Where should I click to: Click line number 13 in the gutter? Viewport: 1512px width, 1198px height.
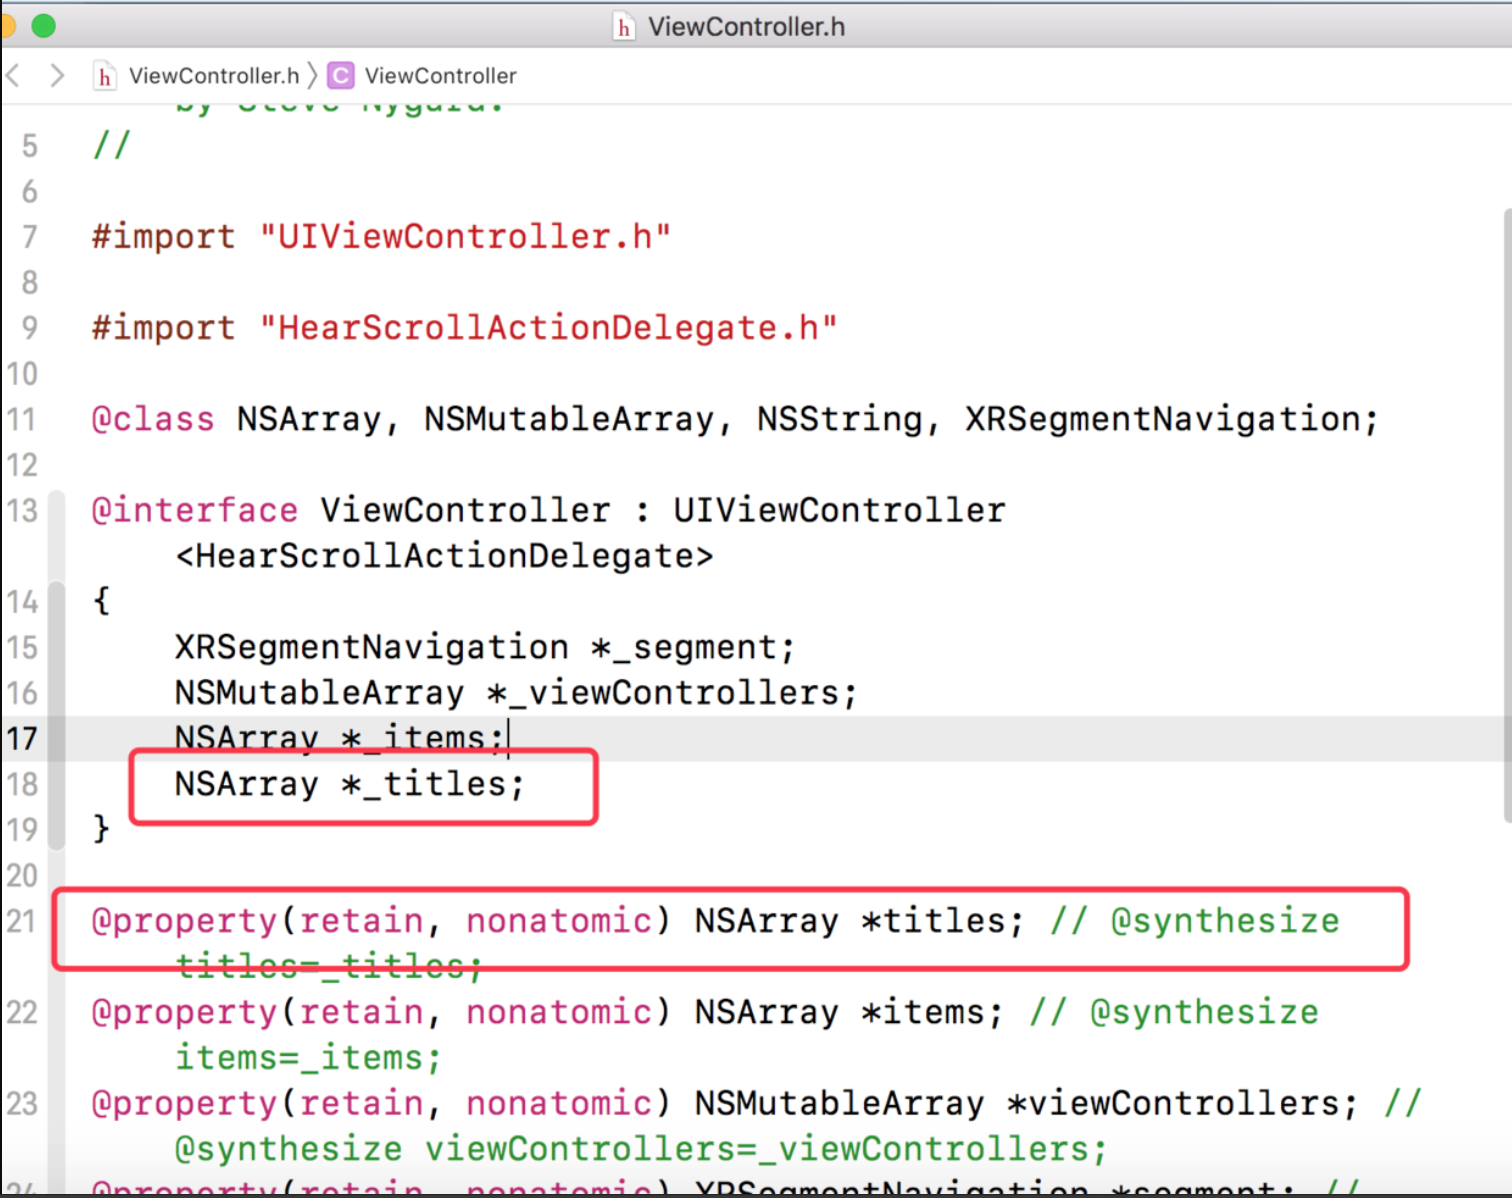tap(22, 511)
